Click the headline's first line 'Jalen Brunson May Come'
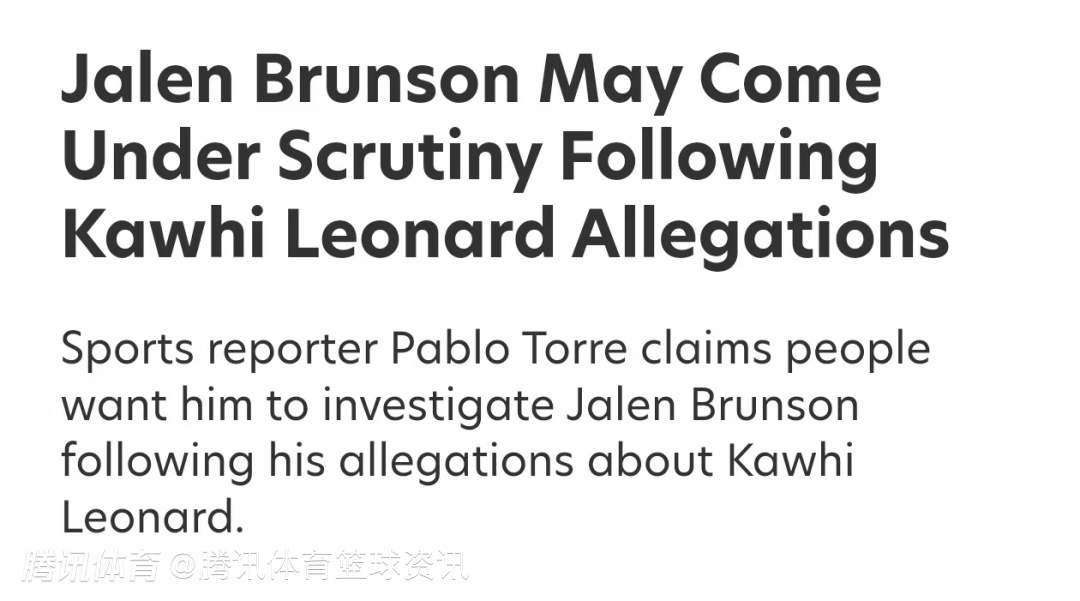Viewport: 1080px width, 601px height. [471, 78]
